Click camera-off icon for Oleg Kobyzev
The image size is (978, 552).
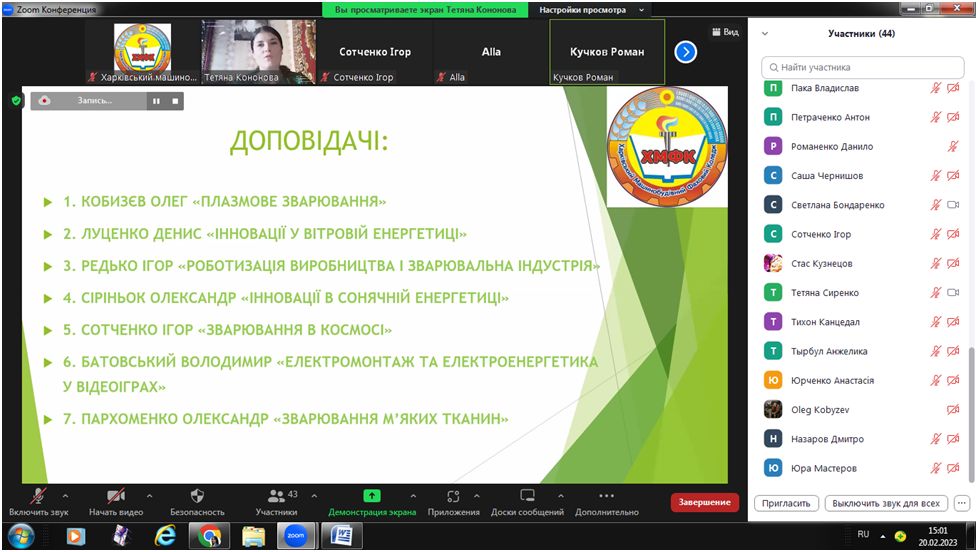(953, 410)
